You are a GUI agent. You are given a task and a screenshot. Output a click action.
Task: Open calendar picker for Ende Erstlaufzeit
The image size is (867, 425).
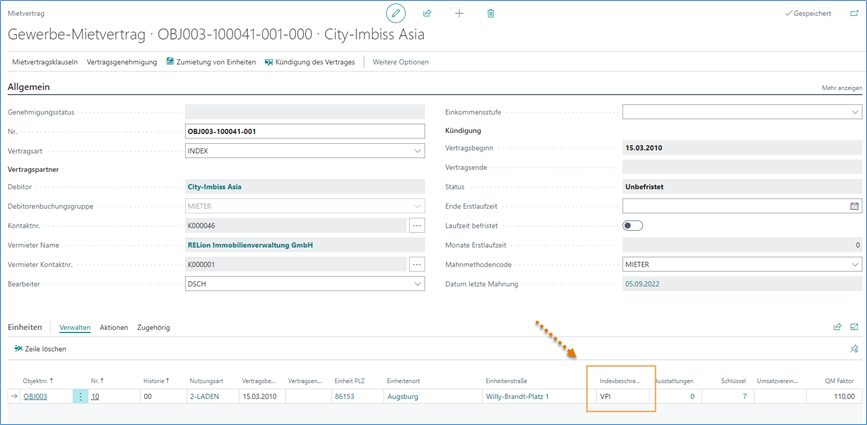[854, 206]
